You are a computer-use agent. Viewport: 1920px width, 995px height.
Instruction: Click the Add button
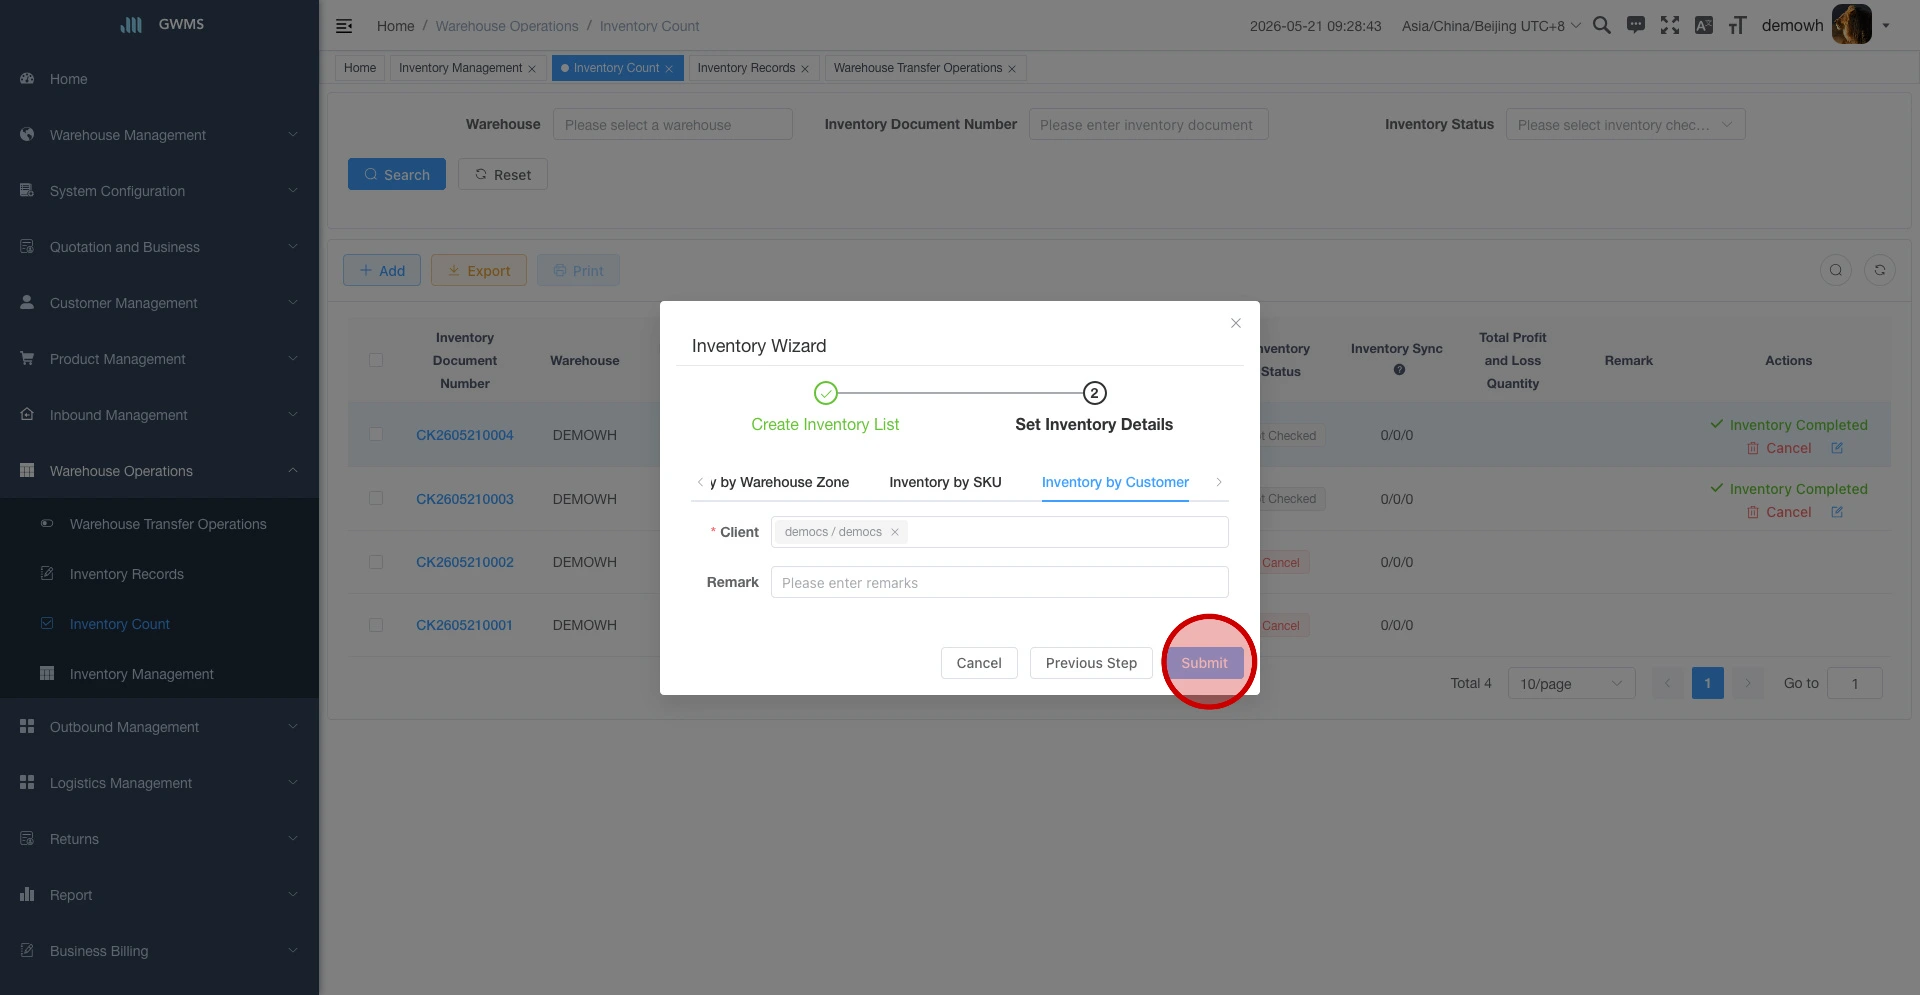(x=382, y=270)
